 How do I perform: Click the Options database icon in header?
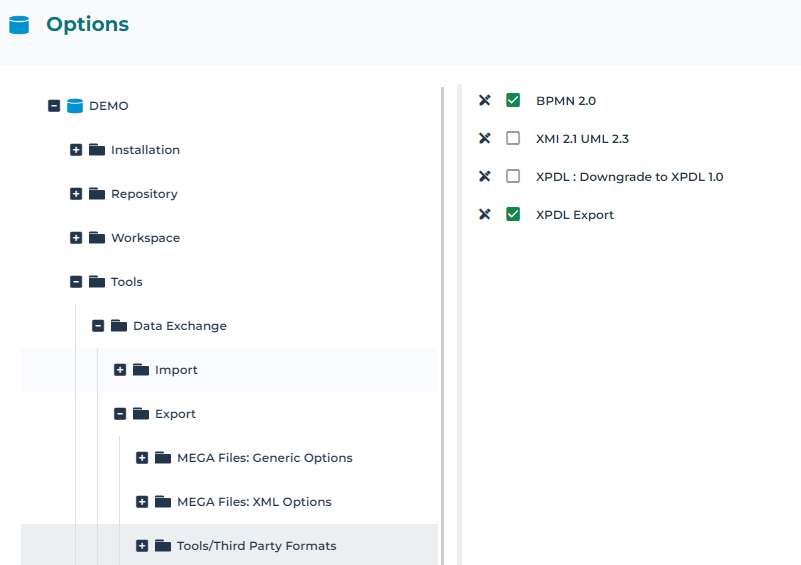(x=19, y=25)
